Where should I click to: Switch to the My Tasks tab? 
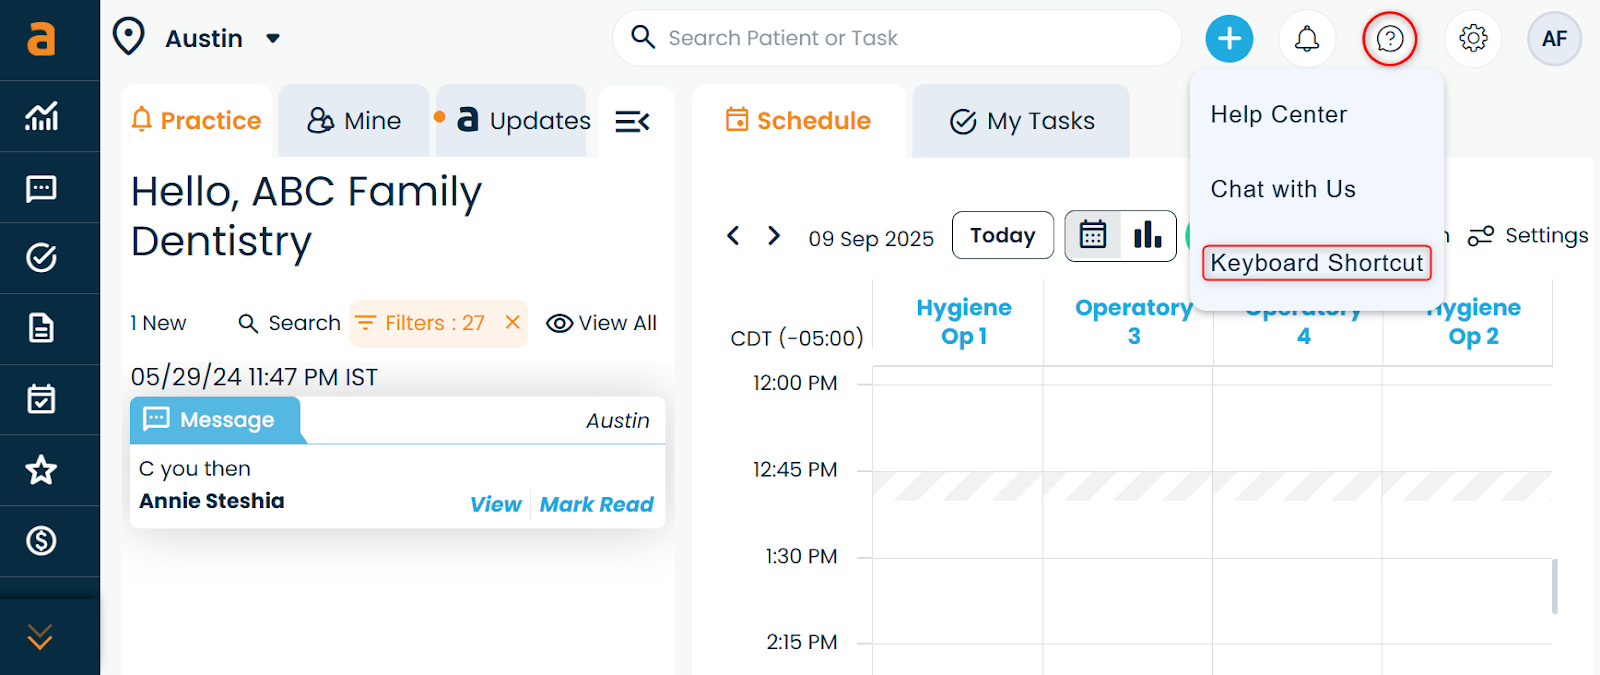1021,121
